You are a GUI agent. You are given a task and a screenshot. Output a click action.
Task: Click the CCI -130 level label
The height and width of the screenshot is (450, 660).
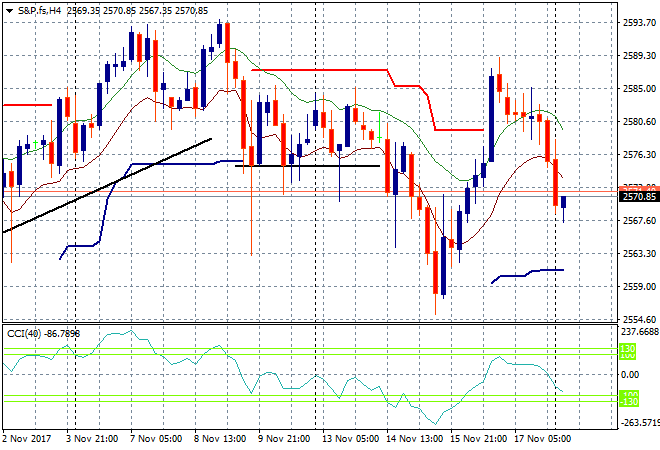[629, 402]
